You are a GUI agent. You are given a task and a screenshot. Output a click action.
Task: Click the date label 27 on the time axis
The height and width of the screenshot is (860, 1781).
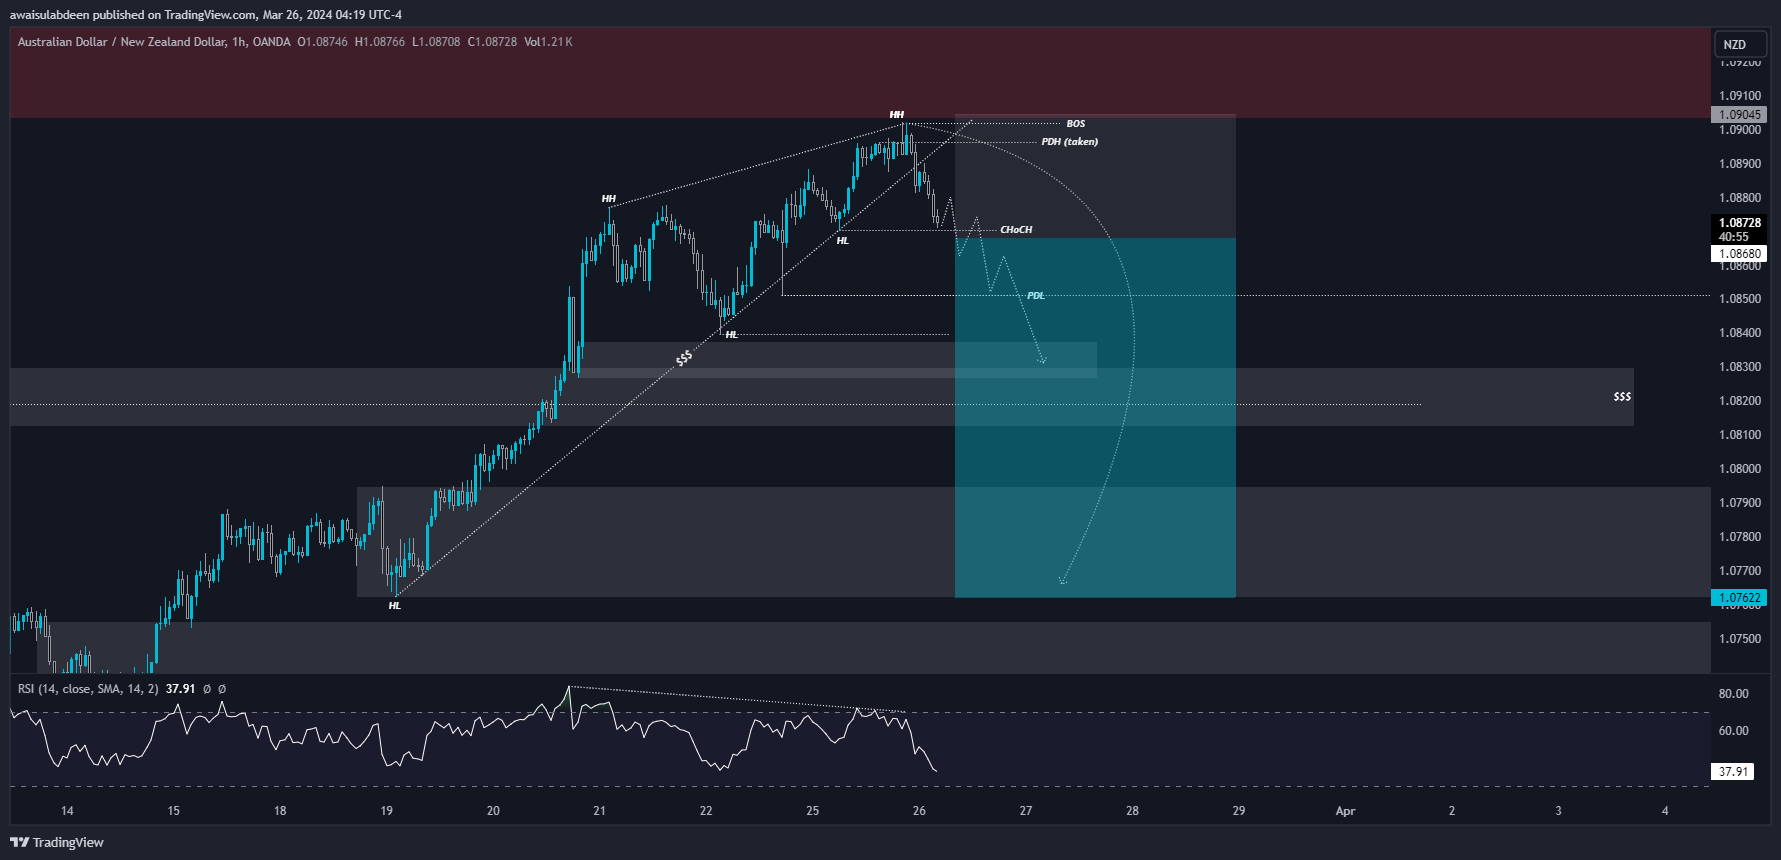click(x=1026, y=811)
